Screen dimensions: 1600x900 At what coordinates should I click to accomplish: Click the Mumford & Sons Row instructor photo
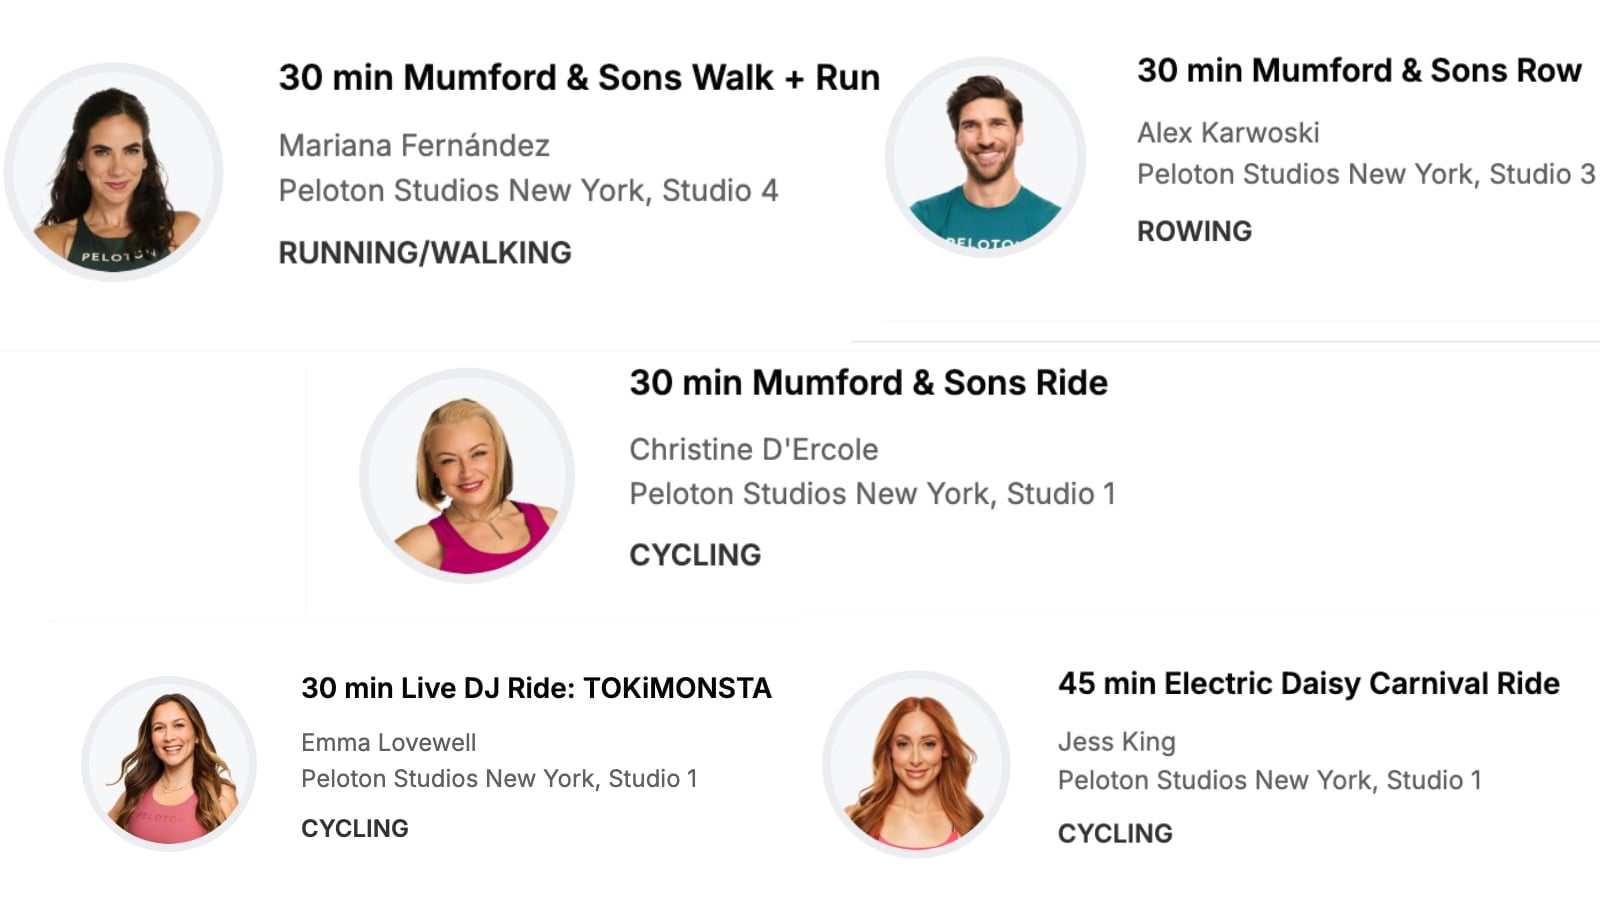(x=986, y=158)
